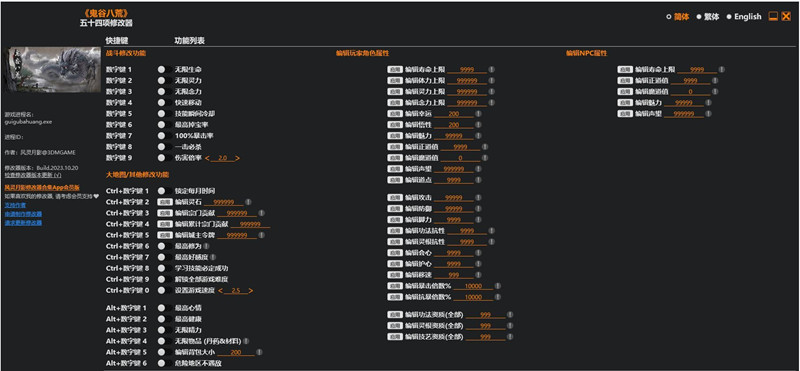This screenshot has width=800, height=371.
Task: Click the 快捷键 header tab
Action: pyautogui.click(x=117, y=40)
